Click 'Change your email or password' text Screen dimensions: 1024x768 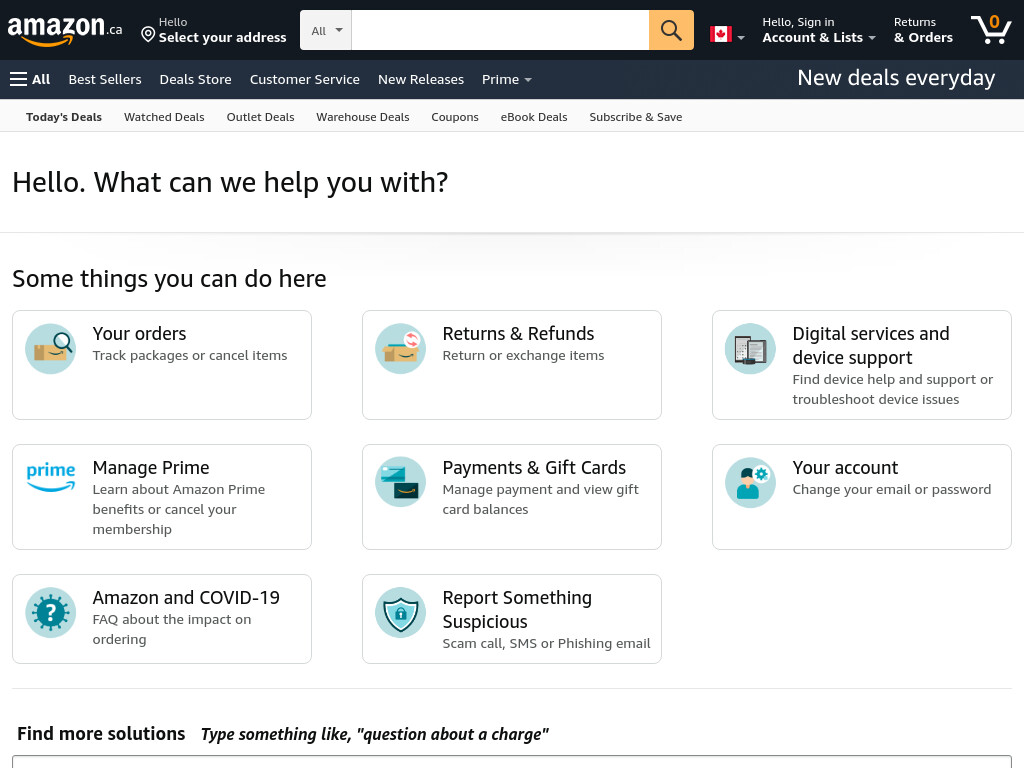point(891,489)
